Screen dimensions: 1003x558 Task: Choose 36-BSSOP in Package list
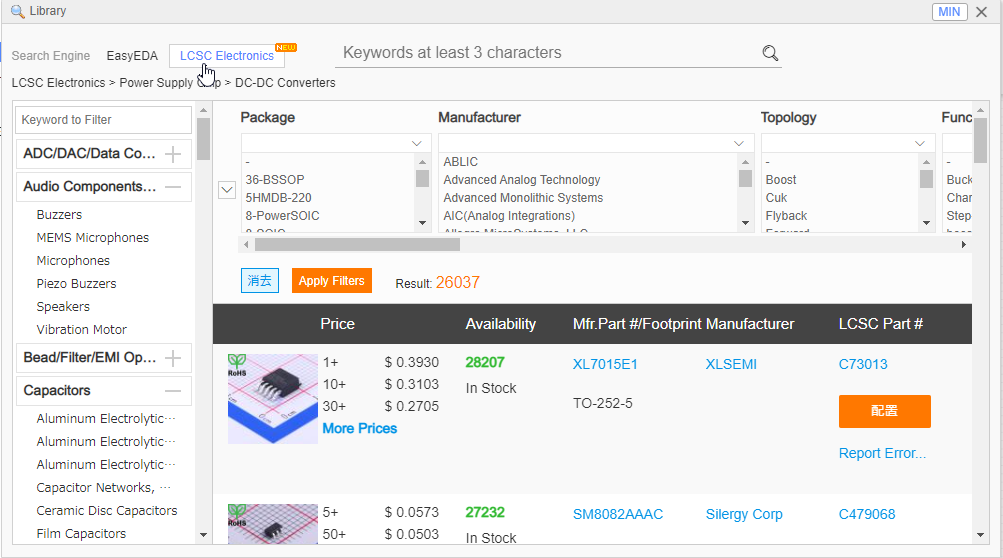pos(275,180)
